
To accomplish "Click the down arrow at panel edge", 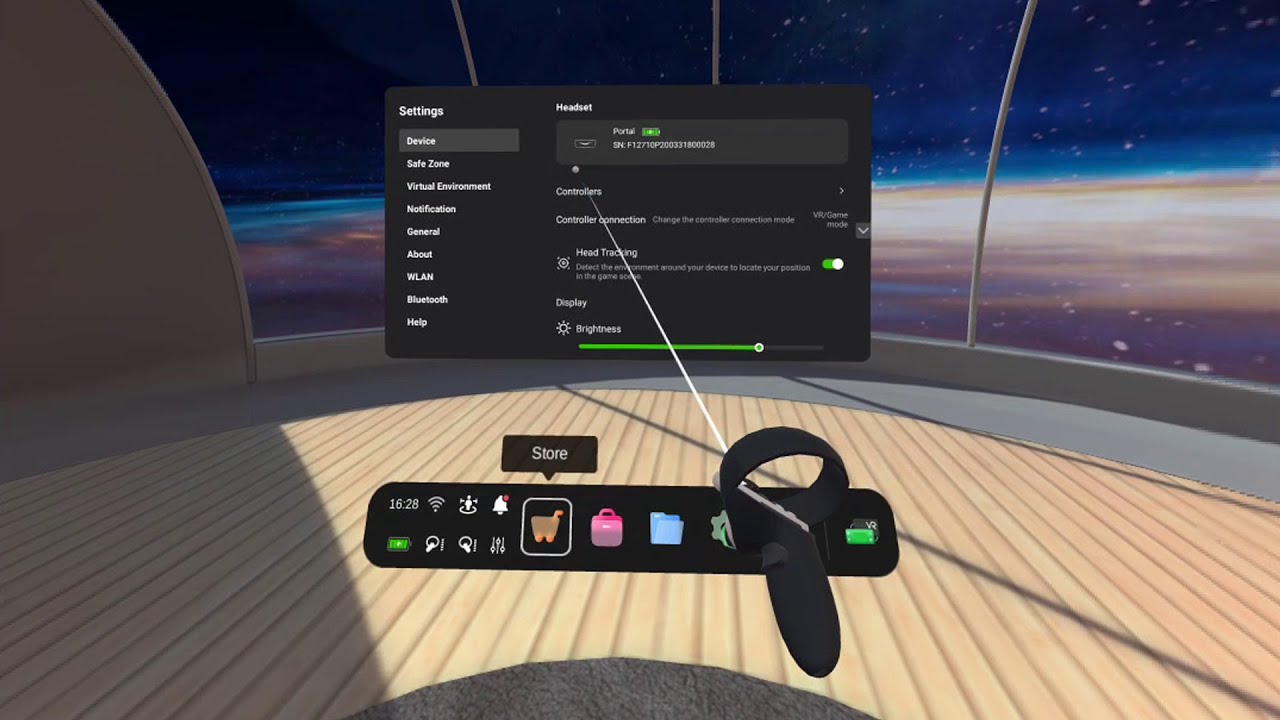I will coord(863,230).
